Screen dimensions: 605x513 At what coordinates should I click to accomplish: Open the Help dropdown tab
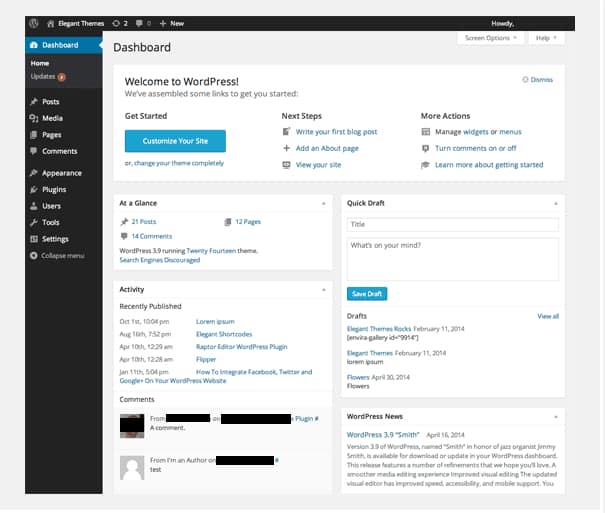tap(546, 38)
